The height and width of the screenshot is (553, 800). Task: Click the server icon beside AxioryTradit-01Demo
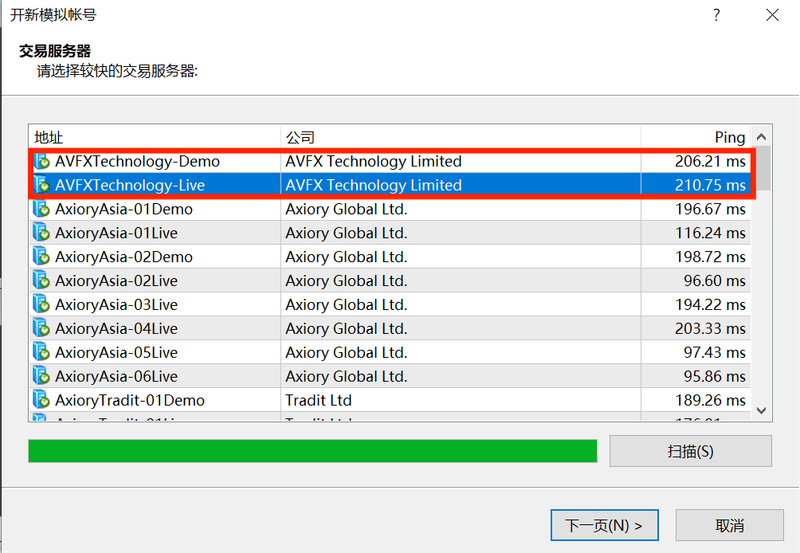coord(41,400)
